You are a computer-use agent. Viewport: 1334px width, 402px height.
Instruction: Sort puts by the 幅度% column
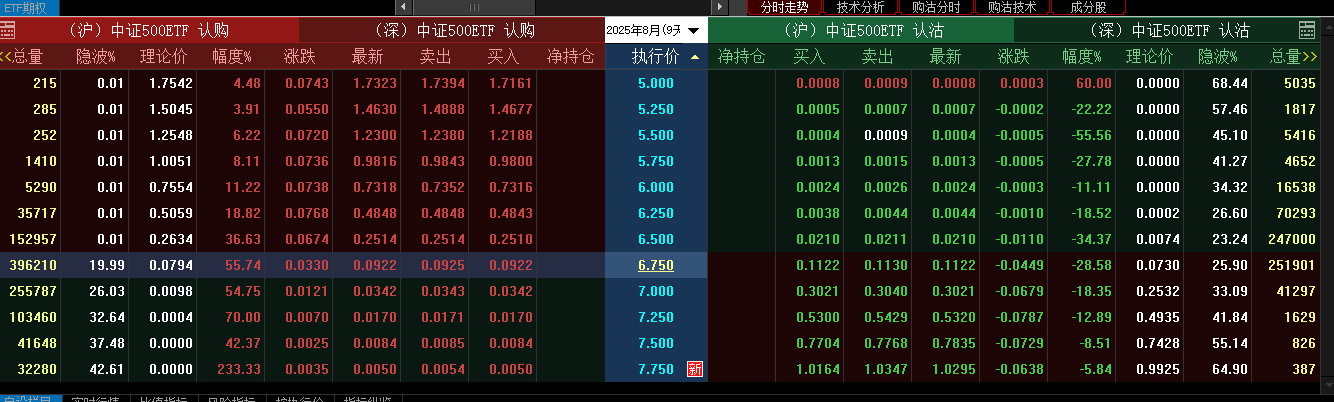point(1082,57)
